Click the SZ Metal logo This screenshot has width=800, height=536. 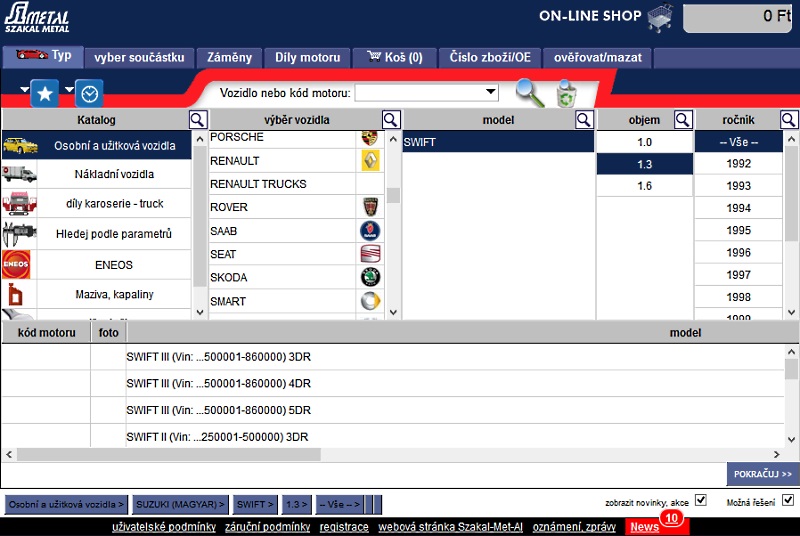[x=37, y=18]
